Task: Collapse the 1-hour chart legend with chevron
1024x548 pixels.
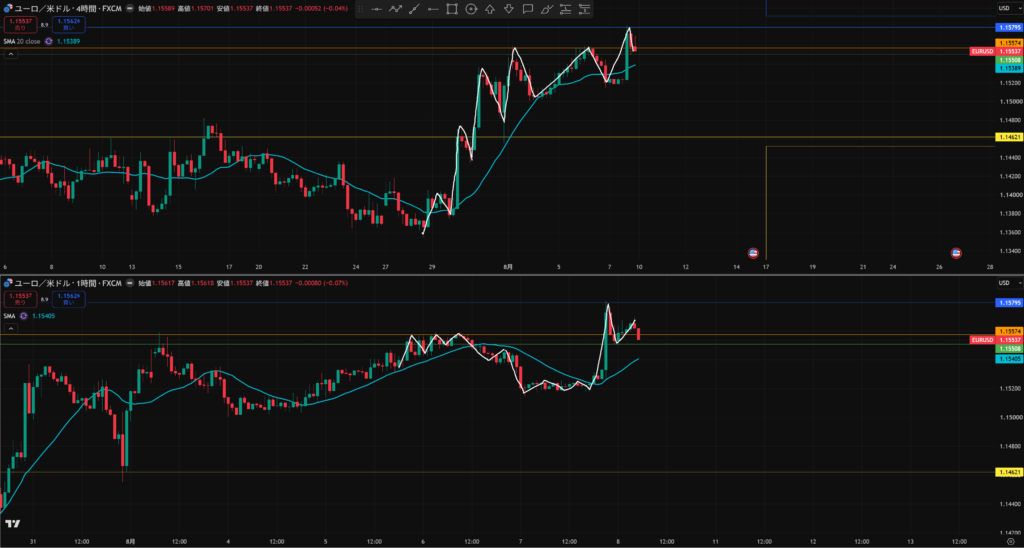Action: click(11, 329)
